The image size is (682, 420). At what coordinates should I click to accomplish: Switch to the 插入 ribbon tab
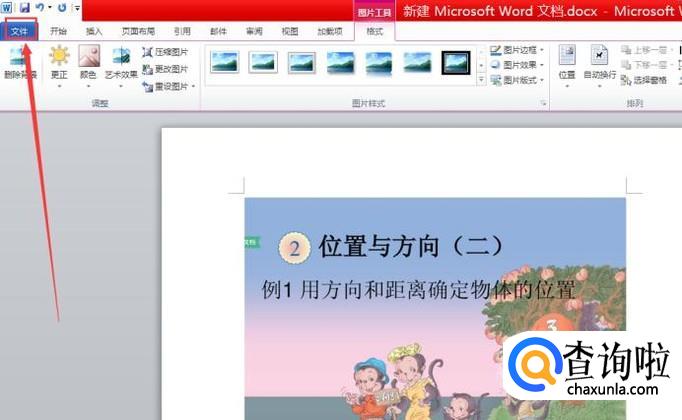[94, 31]
